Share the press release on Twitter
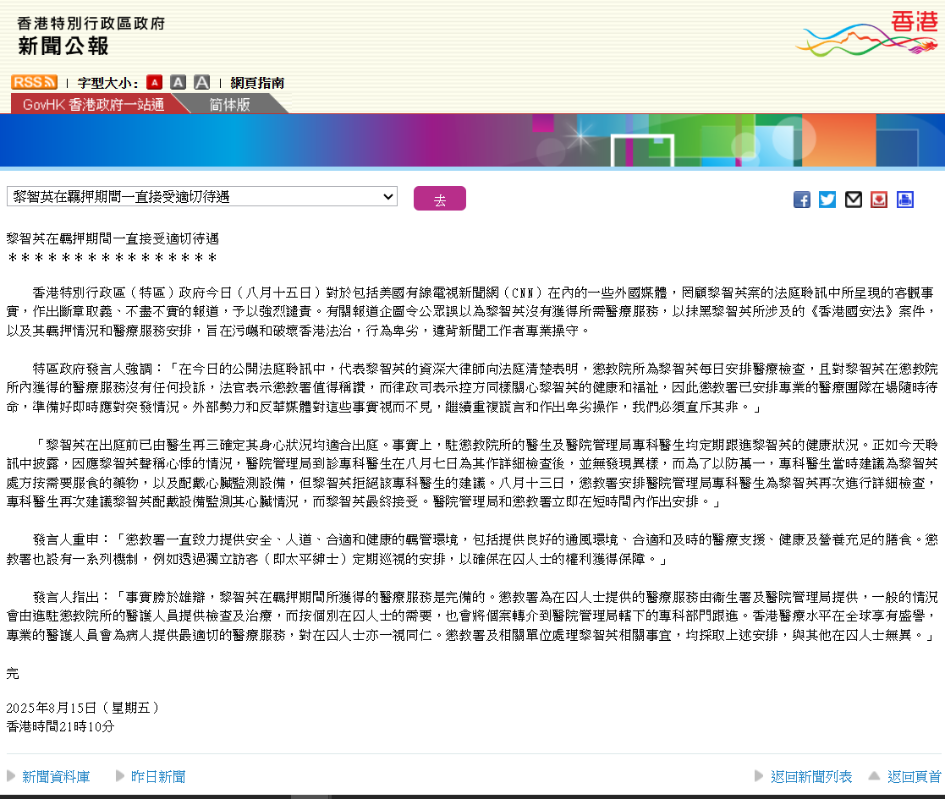 [x=827, y=199]
